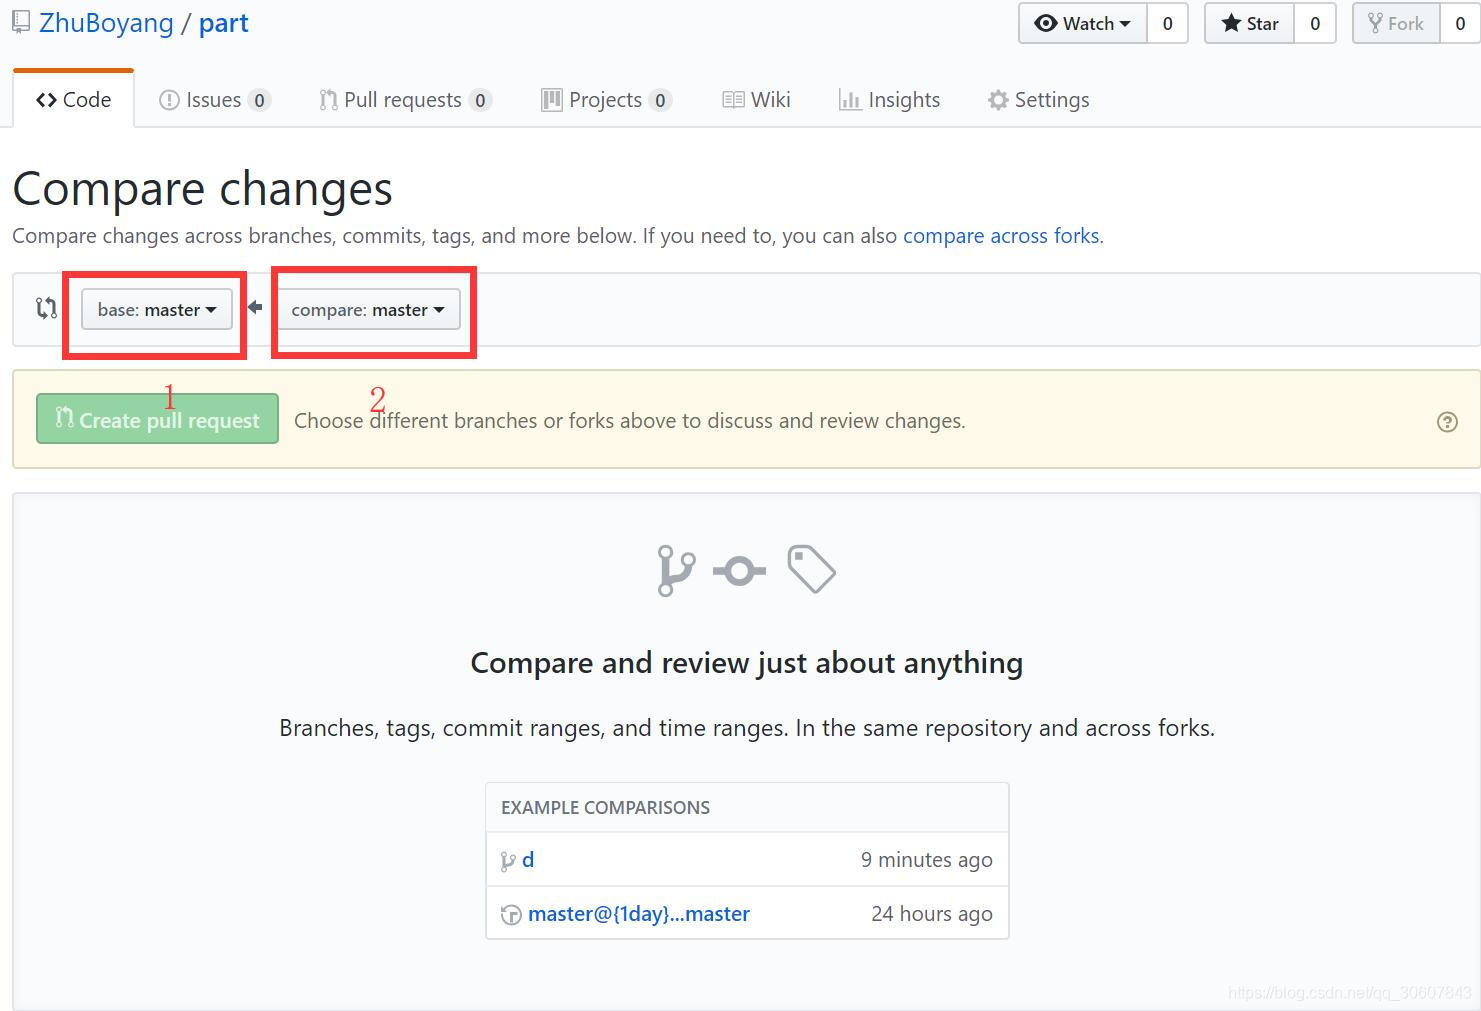Click the large commit icon
The height and width of the screenshot is (1011, 1481).
click(x=739, y=571)
